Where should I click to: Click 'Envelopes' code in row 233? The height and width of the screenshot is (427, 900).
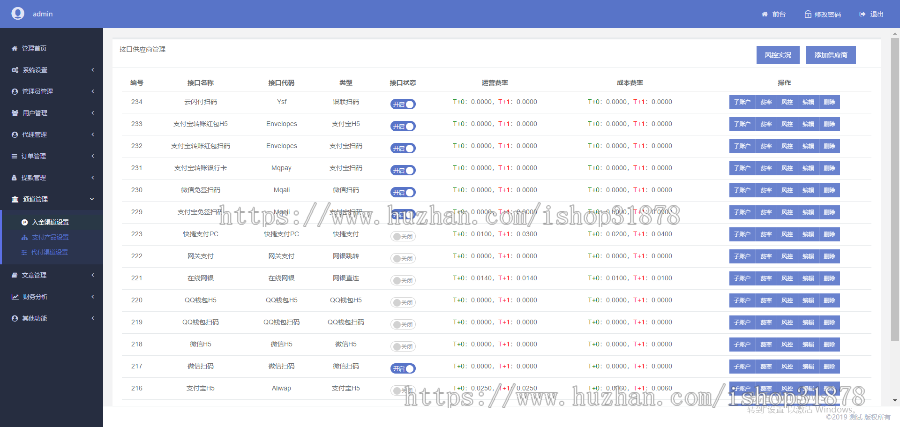point(281,124)
